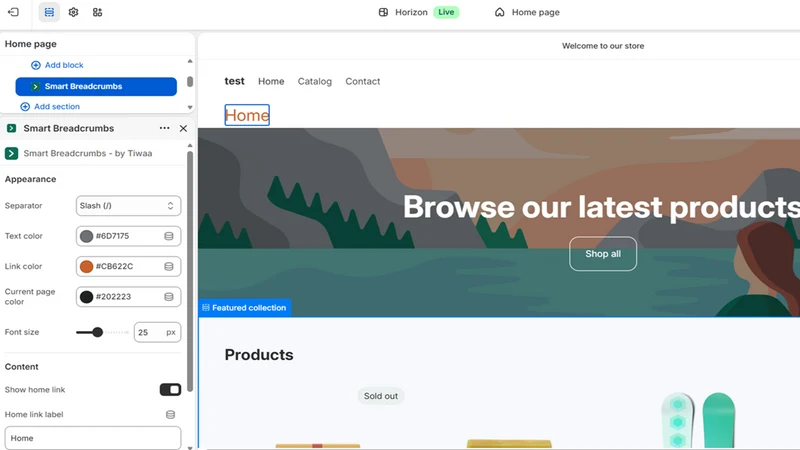Open the Sections panel icon
Screen dimensions: 800x450
coord(49,12)
